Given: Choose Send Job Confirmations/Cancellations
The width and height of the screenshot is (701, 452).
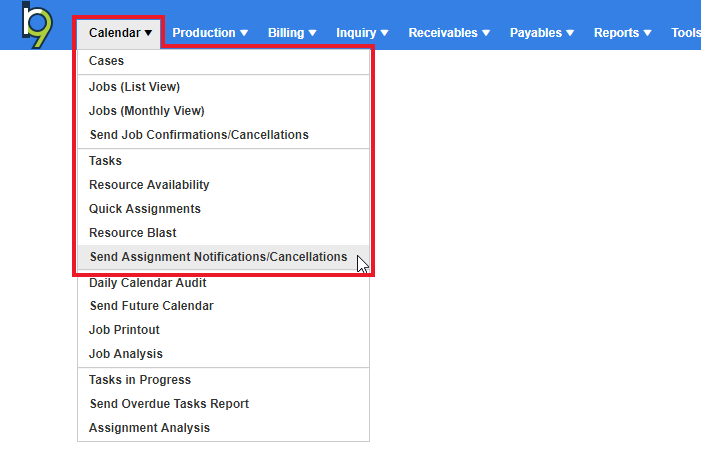Looking at the screenshot, I should [224, 135].
